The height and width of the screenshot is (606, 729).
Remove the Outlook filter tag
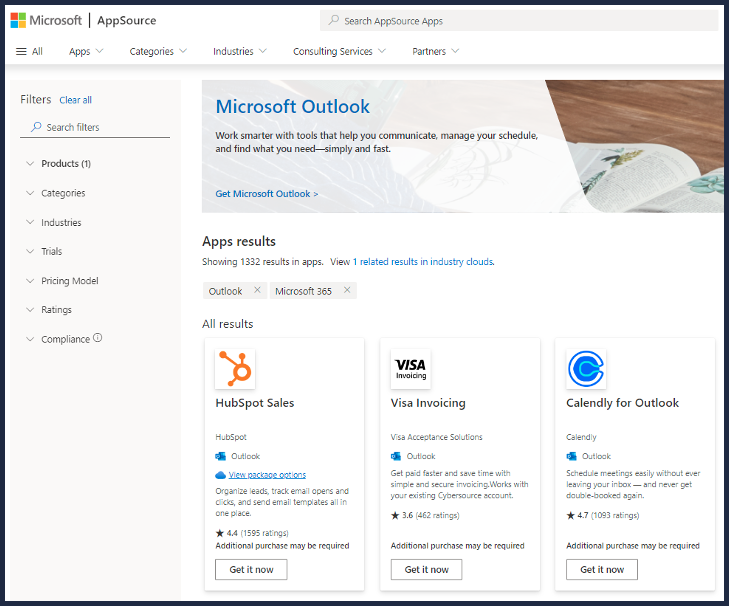(257, 291)
